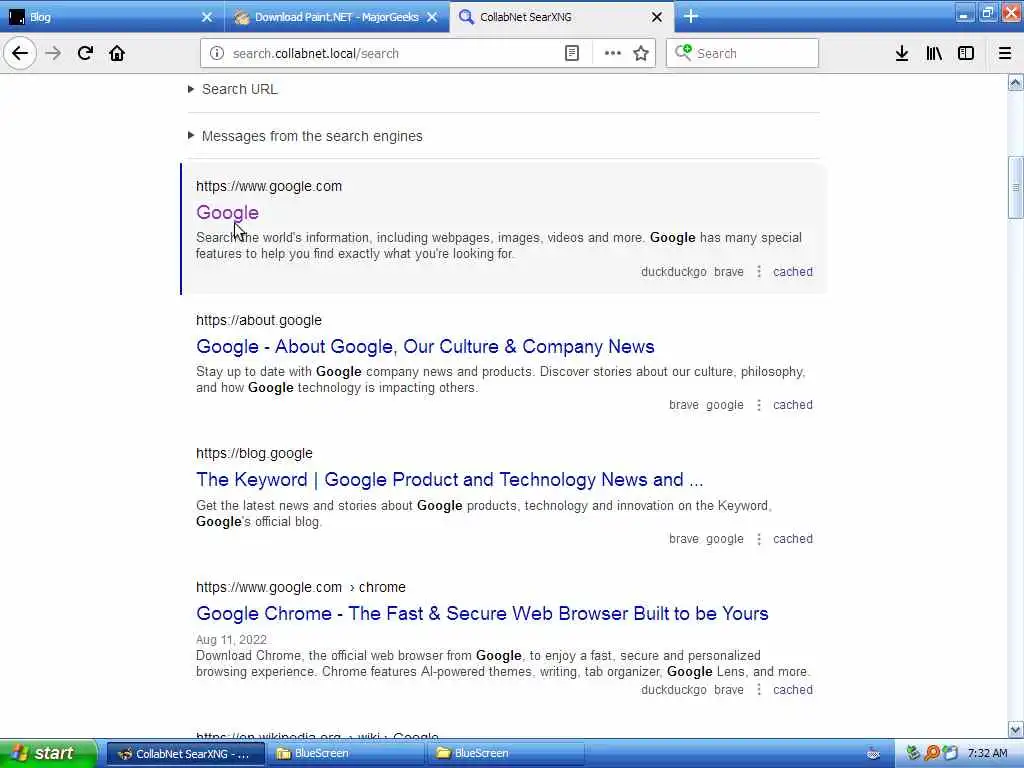The height and width of the screenshot is (768, 1024).
Task: Open more options dots for Google Chrome result
Action: coord(759,690)
